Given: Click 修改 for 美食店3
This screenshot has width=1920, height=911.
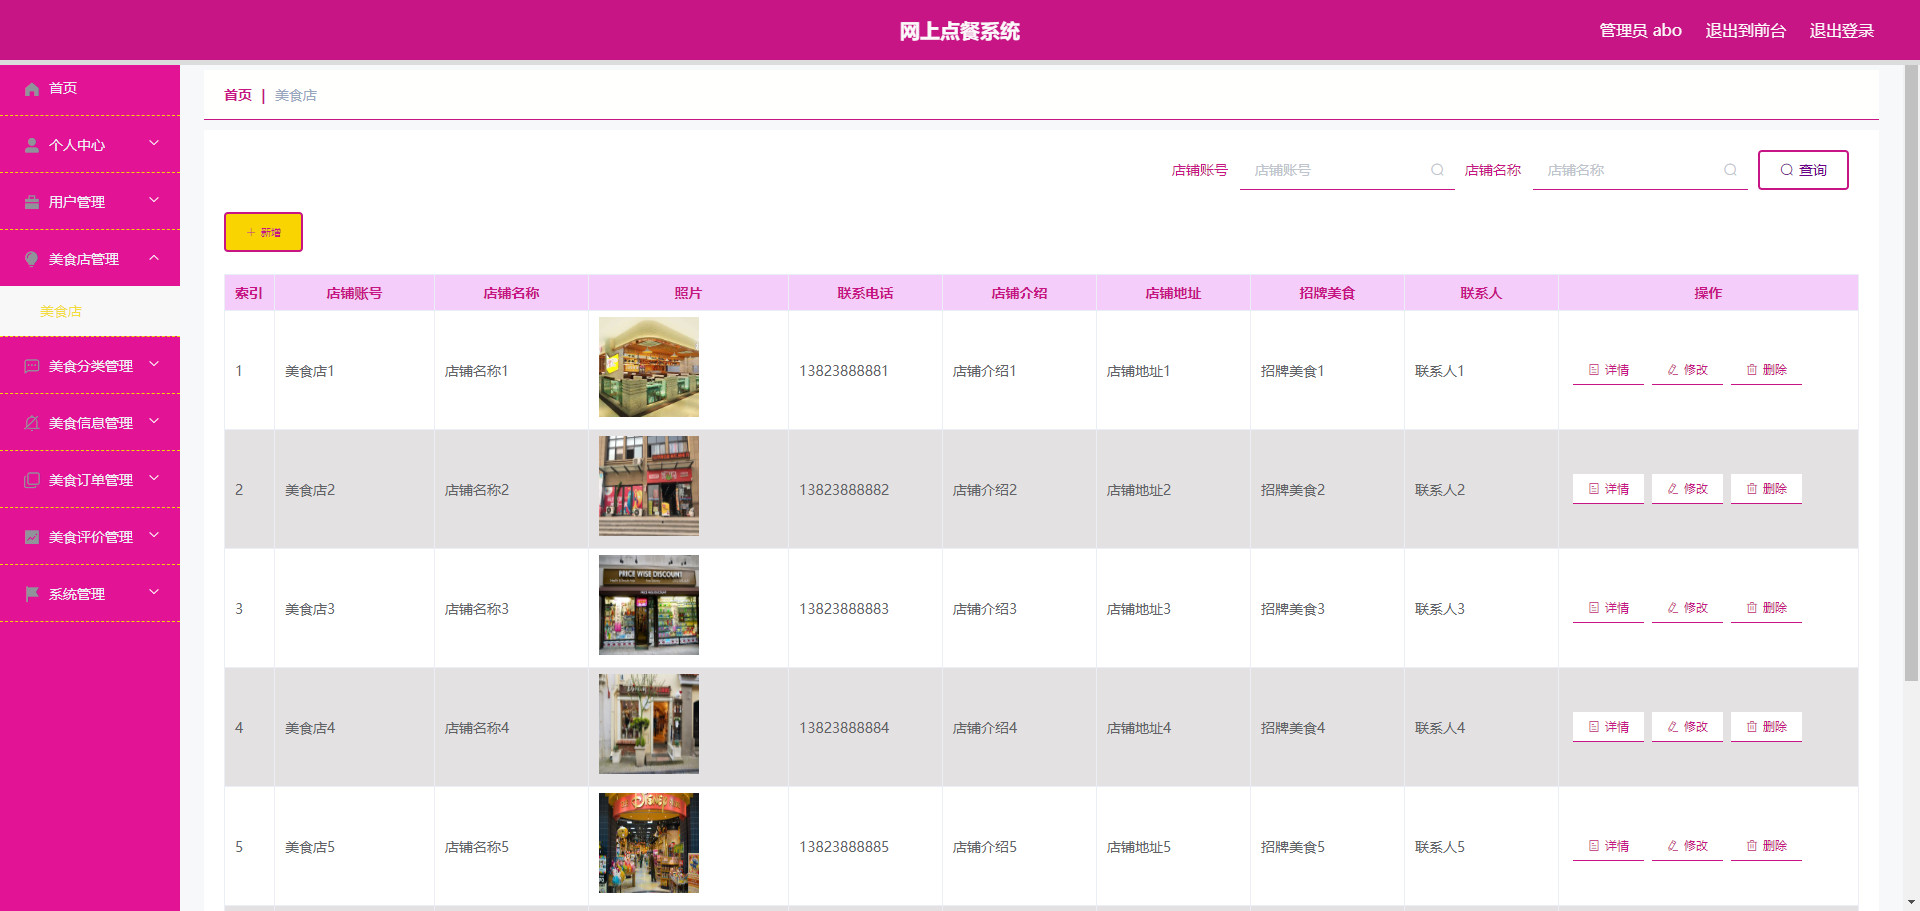Looking at the screenshot, I should tap(1687, 608).
